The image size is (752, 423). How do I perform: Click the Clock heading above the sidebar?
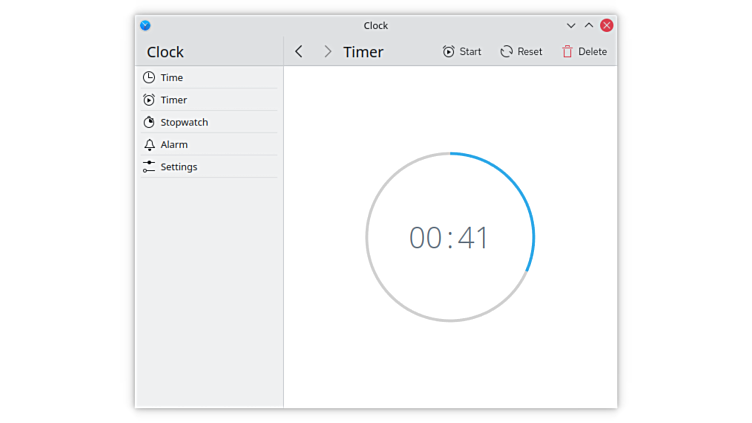pos(166,52)
